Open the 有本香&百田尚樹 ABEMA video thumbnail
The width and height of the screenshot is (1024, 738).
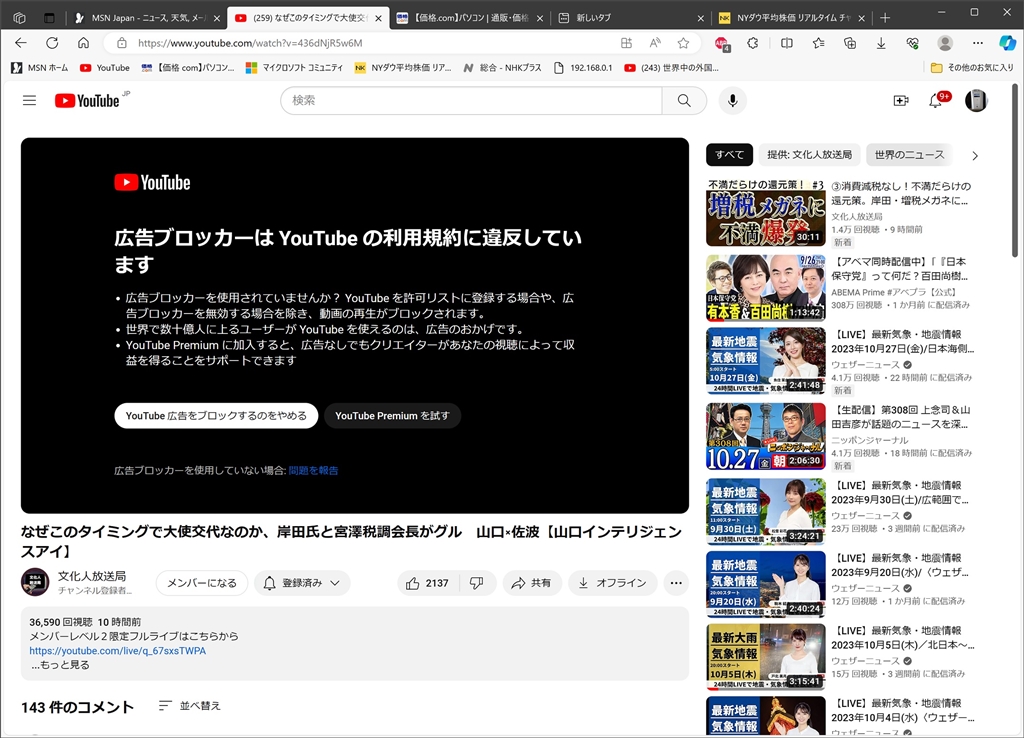765,288
